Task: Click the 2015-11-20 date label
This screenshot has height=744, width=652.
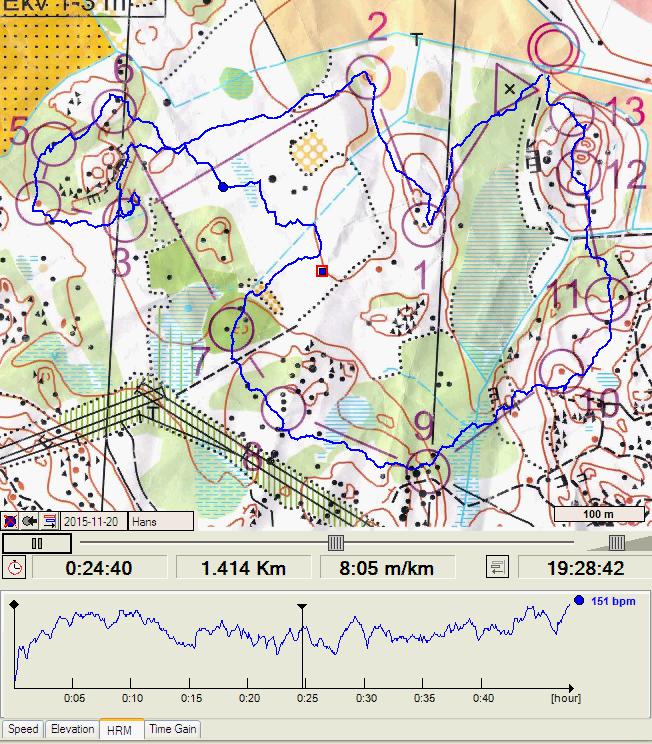Action: click(93, 521)
